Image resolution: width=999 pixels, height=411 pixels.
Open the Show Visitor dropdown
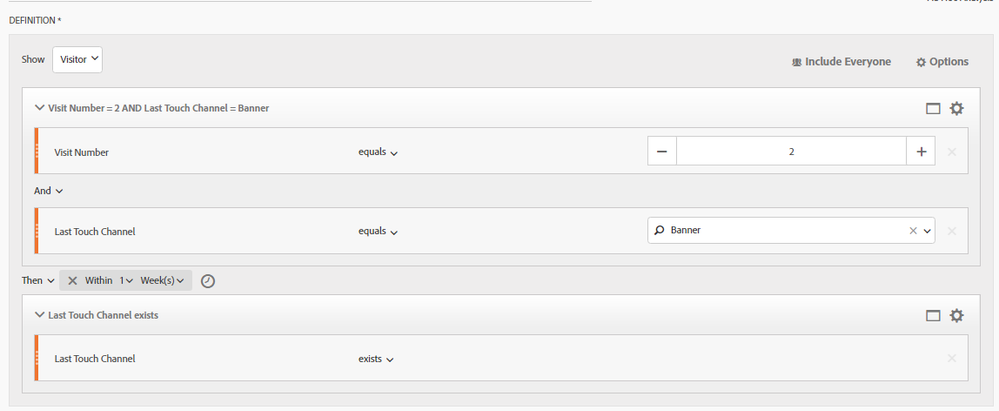[x=79, y=60]
